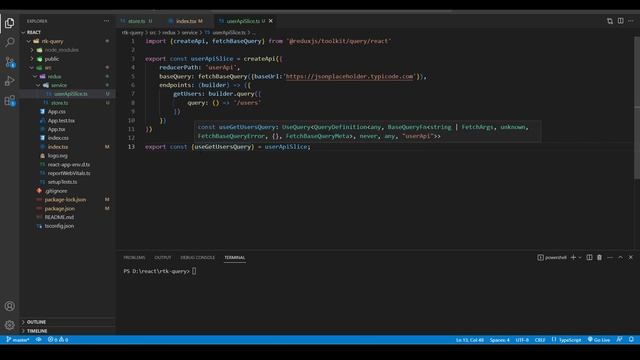The image size is (640, 360).
Task: Click the Ln 13, Col 48 cursor position
Action: [470, 340]
